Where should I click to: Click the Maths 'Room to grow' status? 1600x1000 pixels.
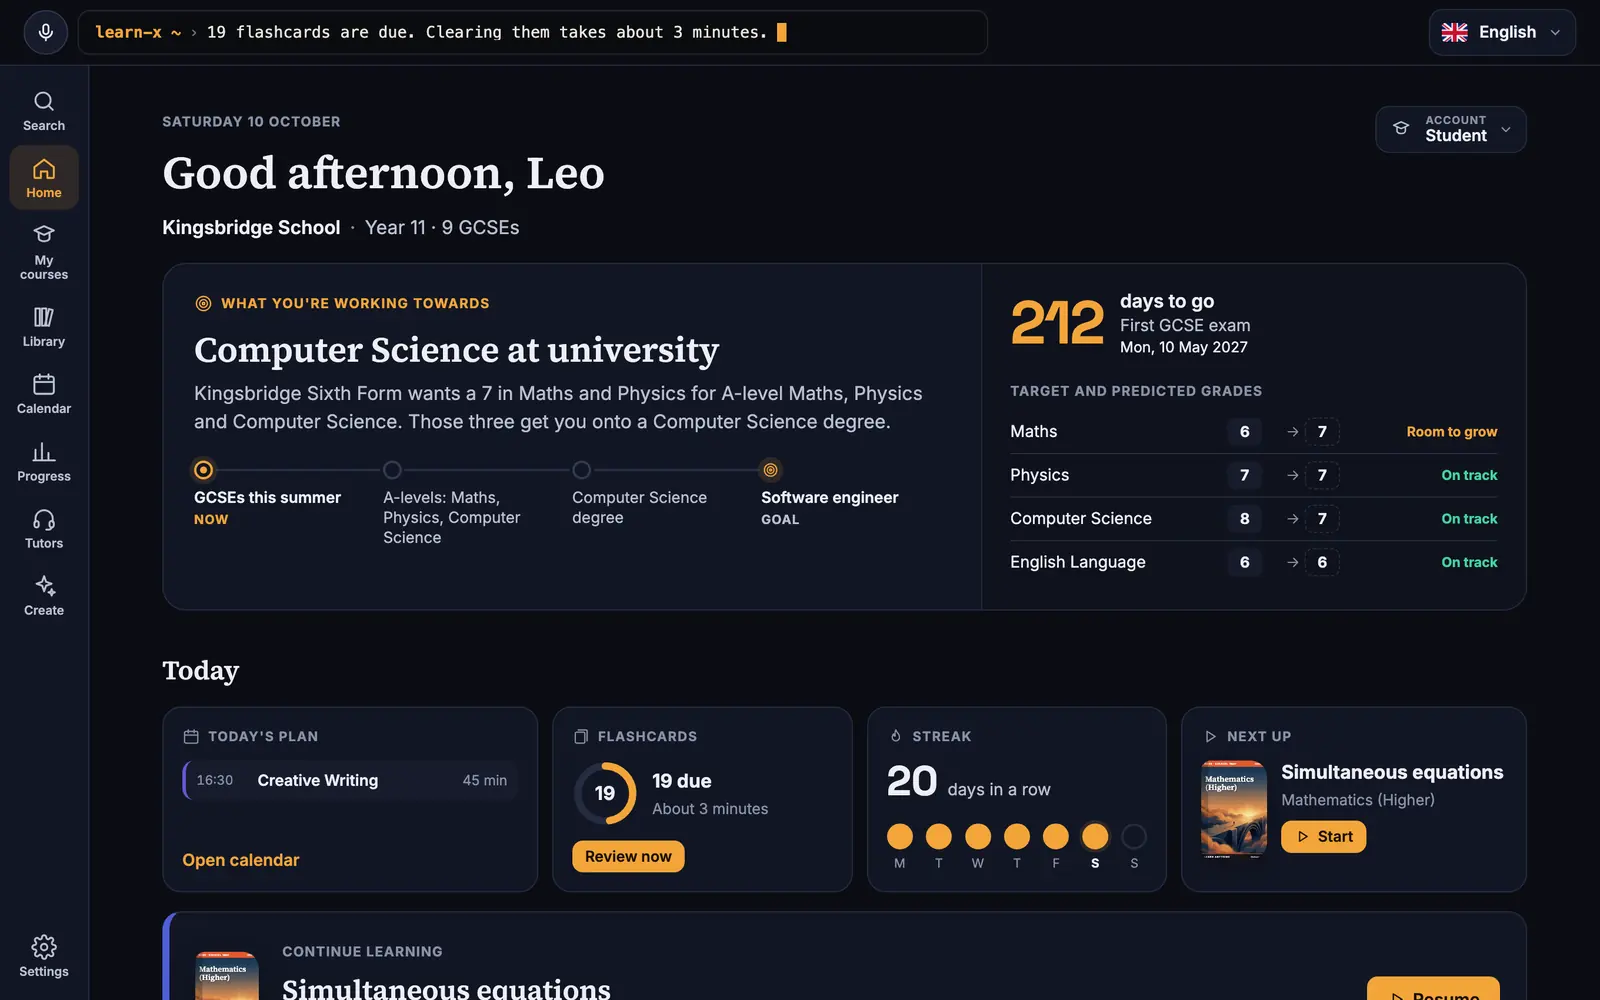coord(1451,432)
